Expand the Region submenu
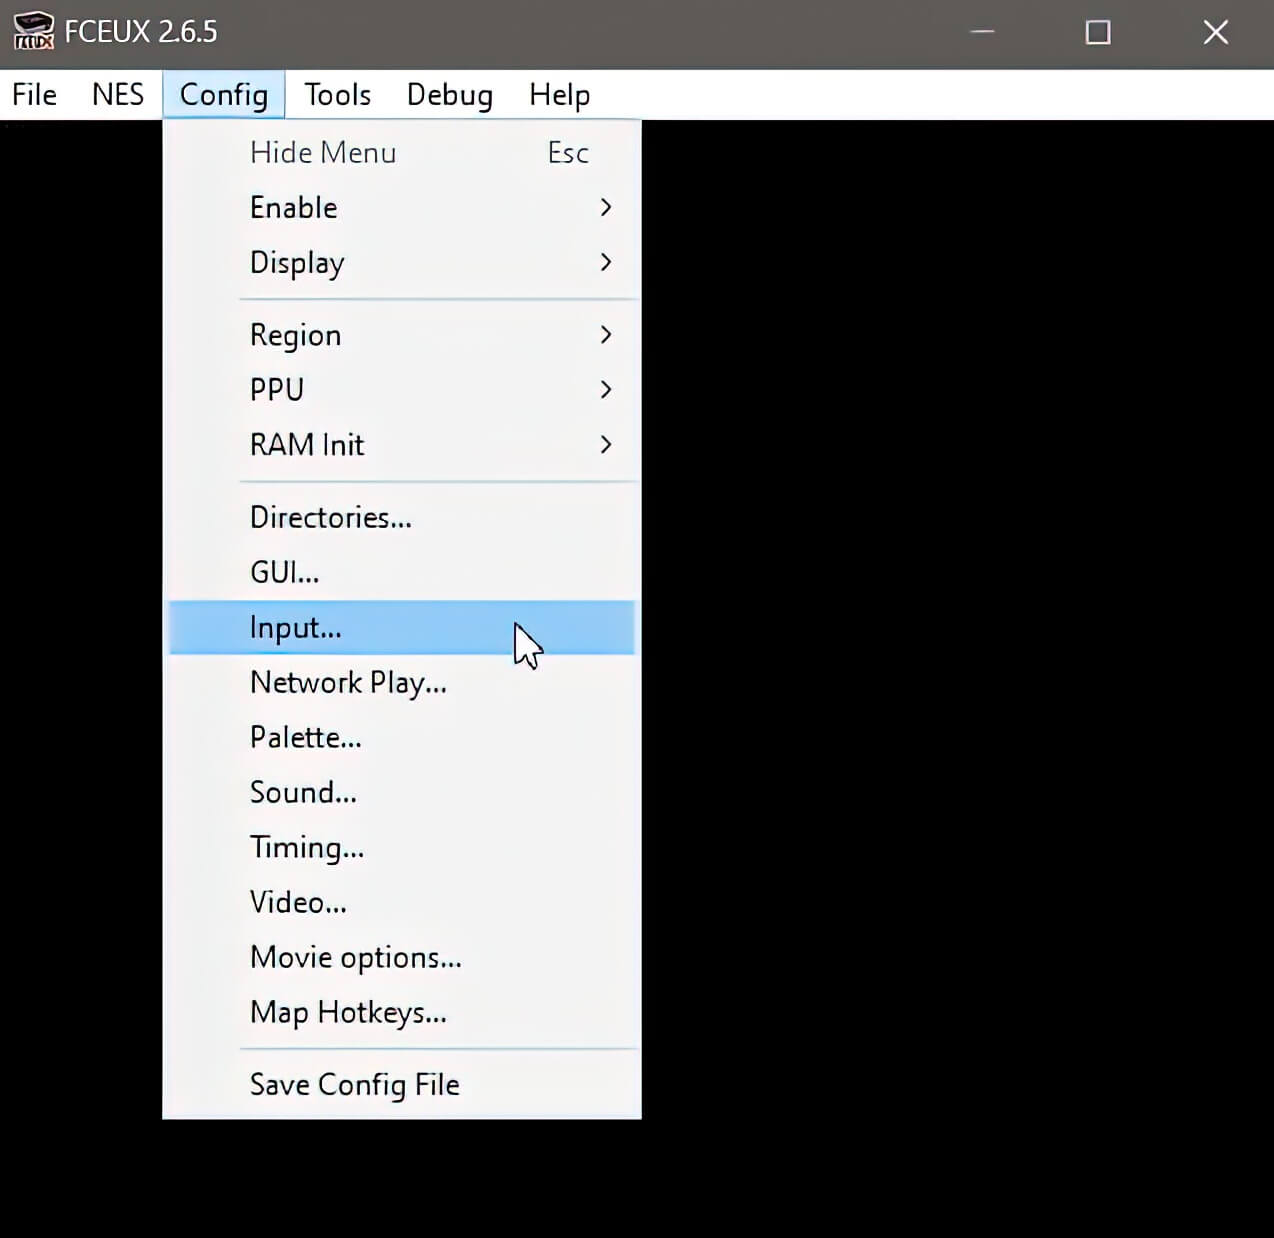 296,335
